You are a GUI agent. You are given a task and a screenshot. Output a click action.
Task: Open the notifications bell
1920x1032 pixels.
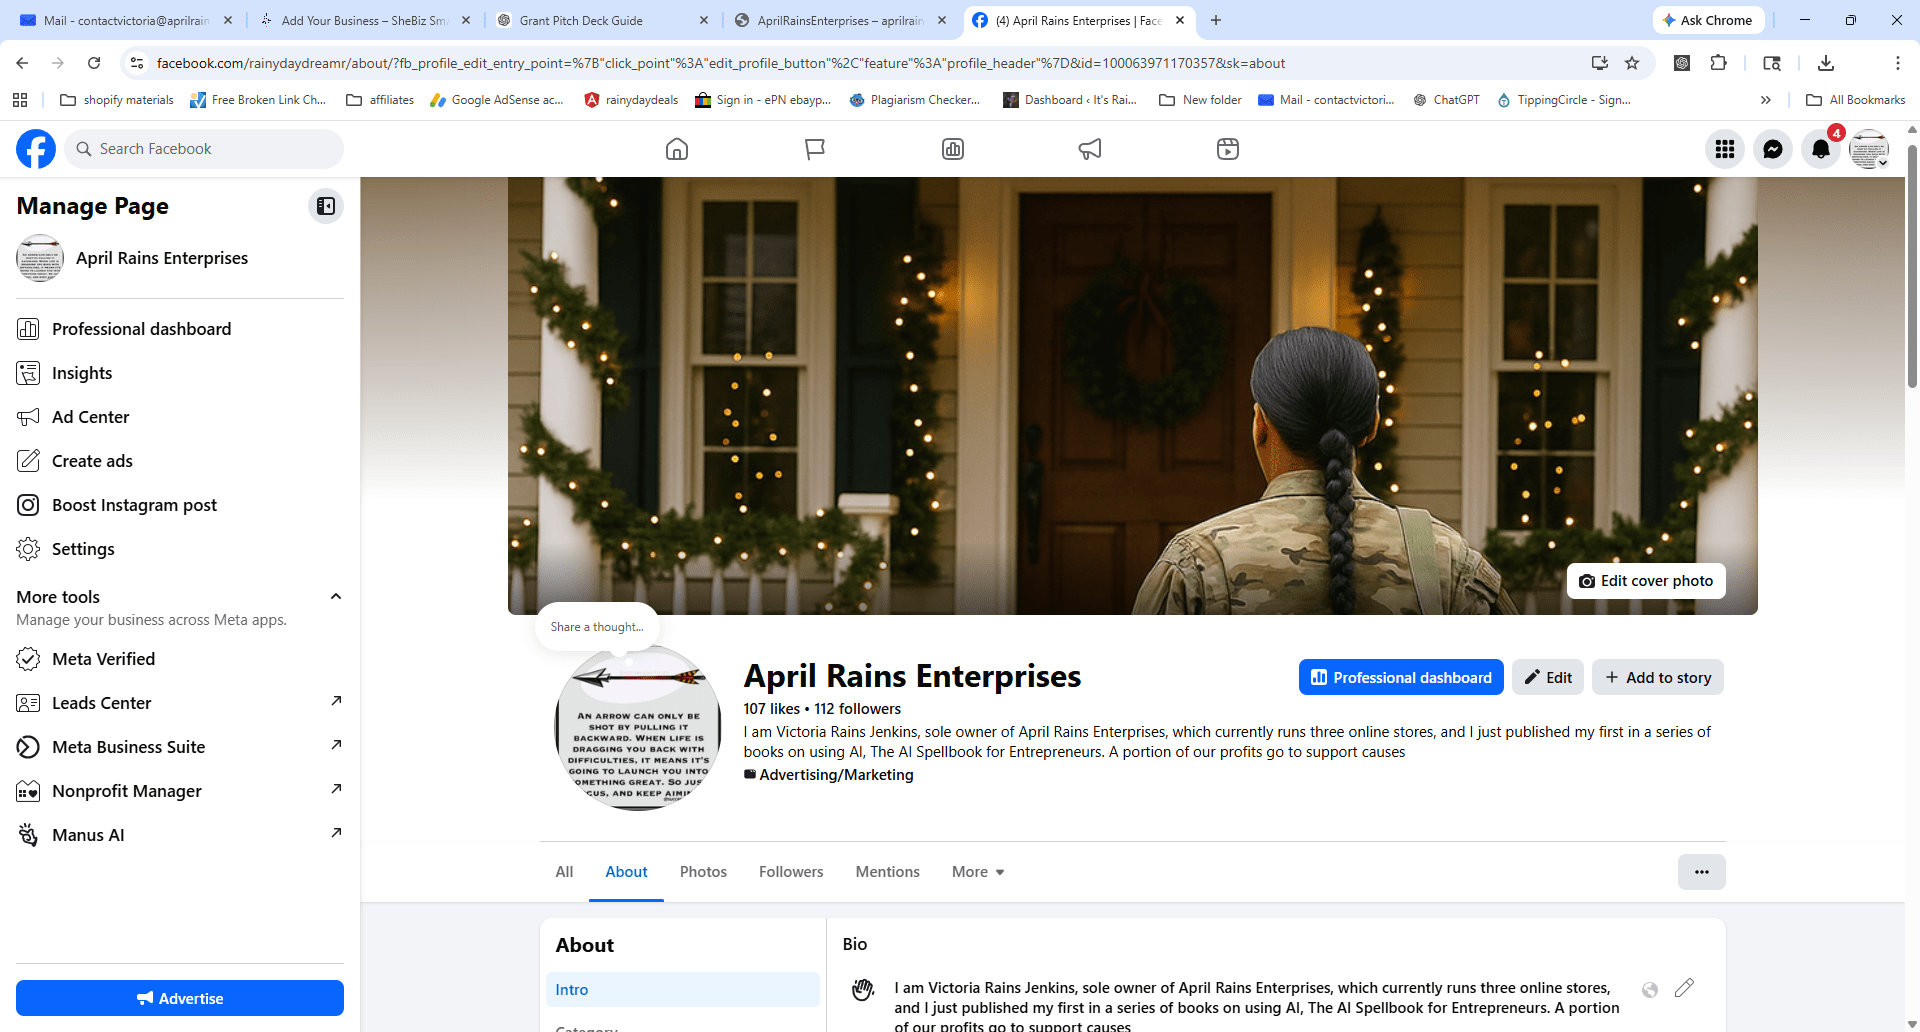[1820, 149]
